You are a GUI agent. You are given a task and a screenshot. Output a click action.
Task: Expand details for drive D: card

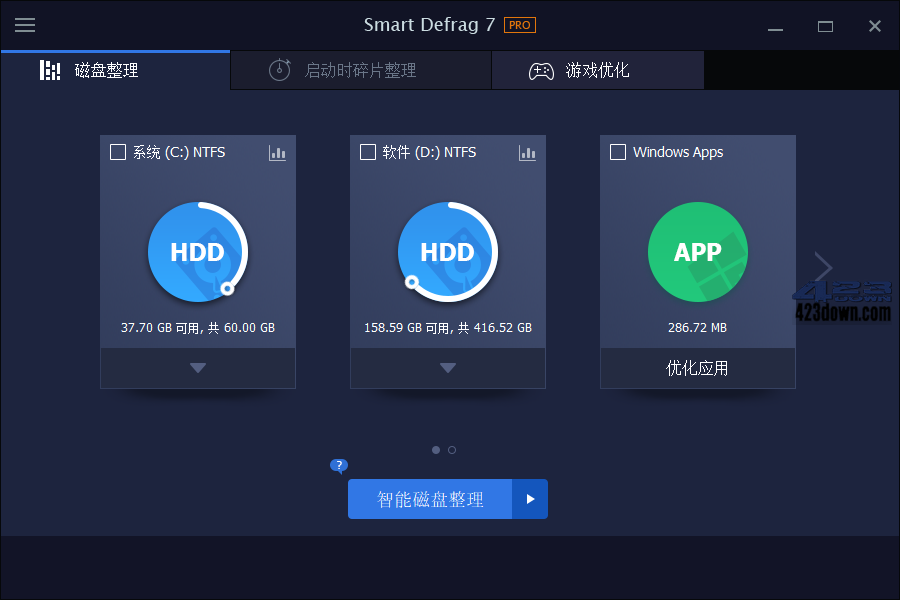point(447,368)
